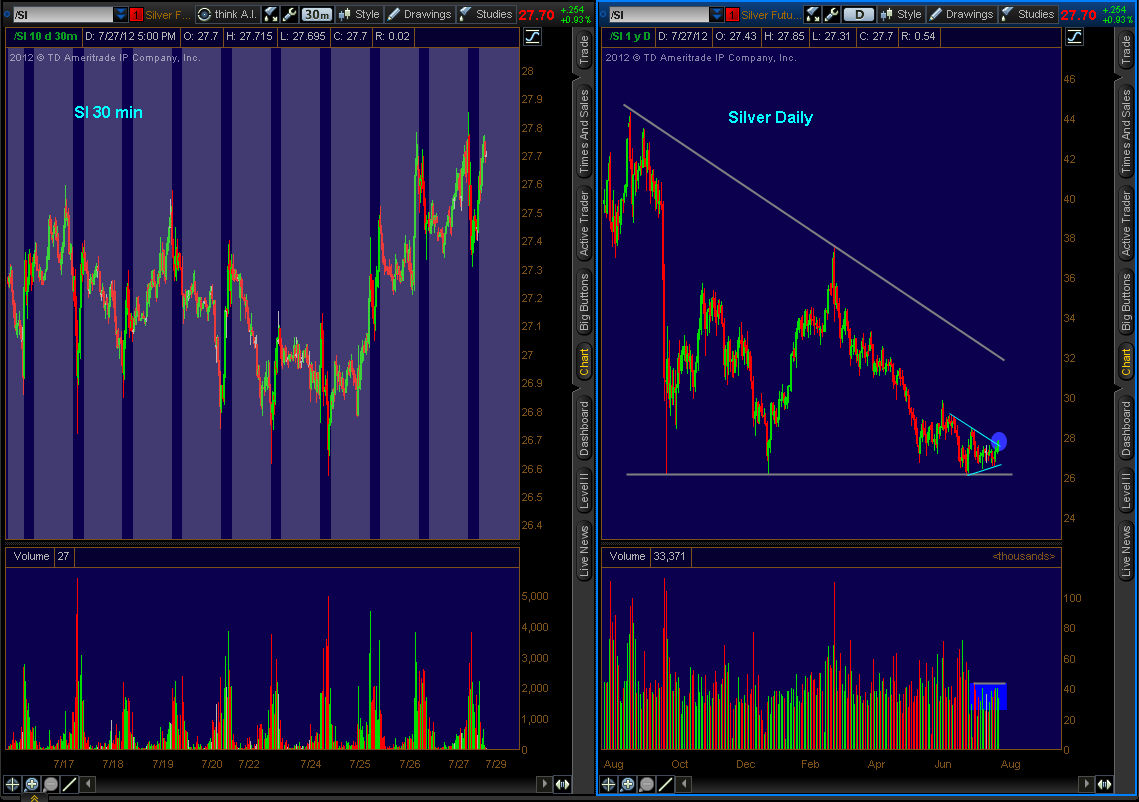Click share chart icon in right chart
Screen dimensions: 1139x802
[812, 14]
